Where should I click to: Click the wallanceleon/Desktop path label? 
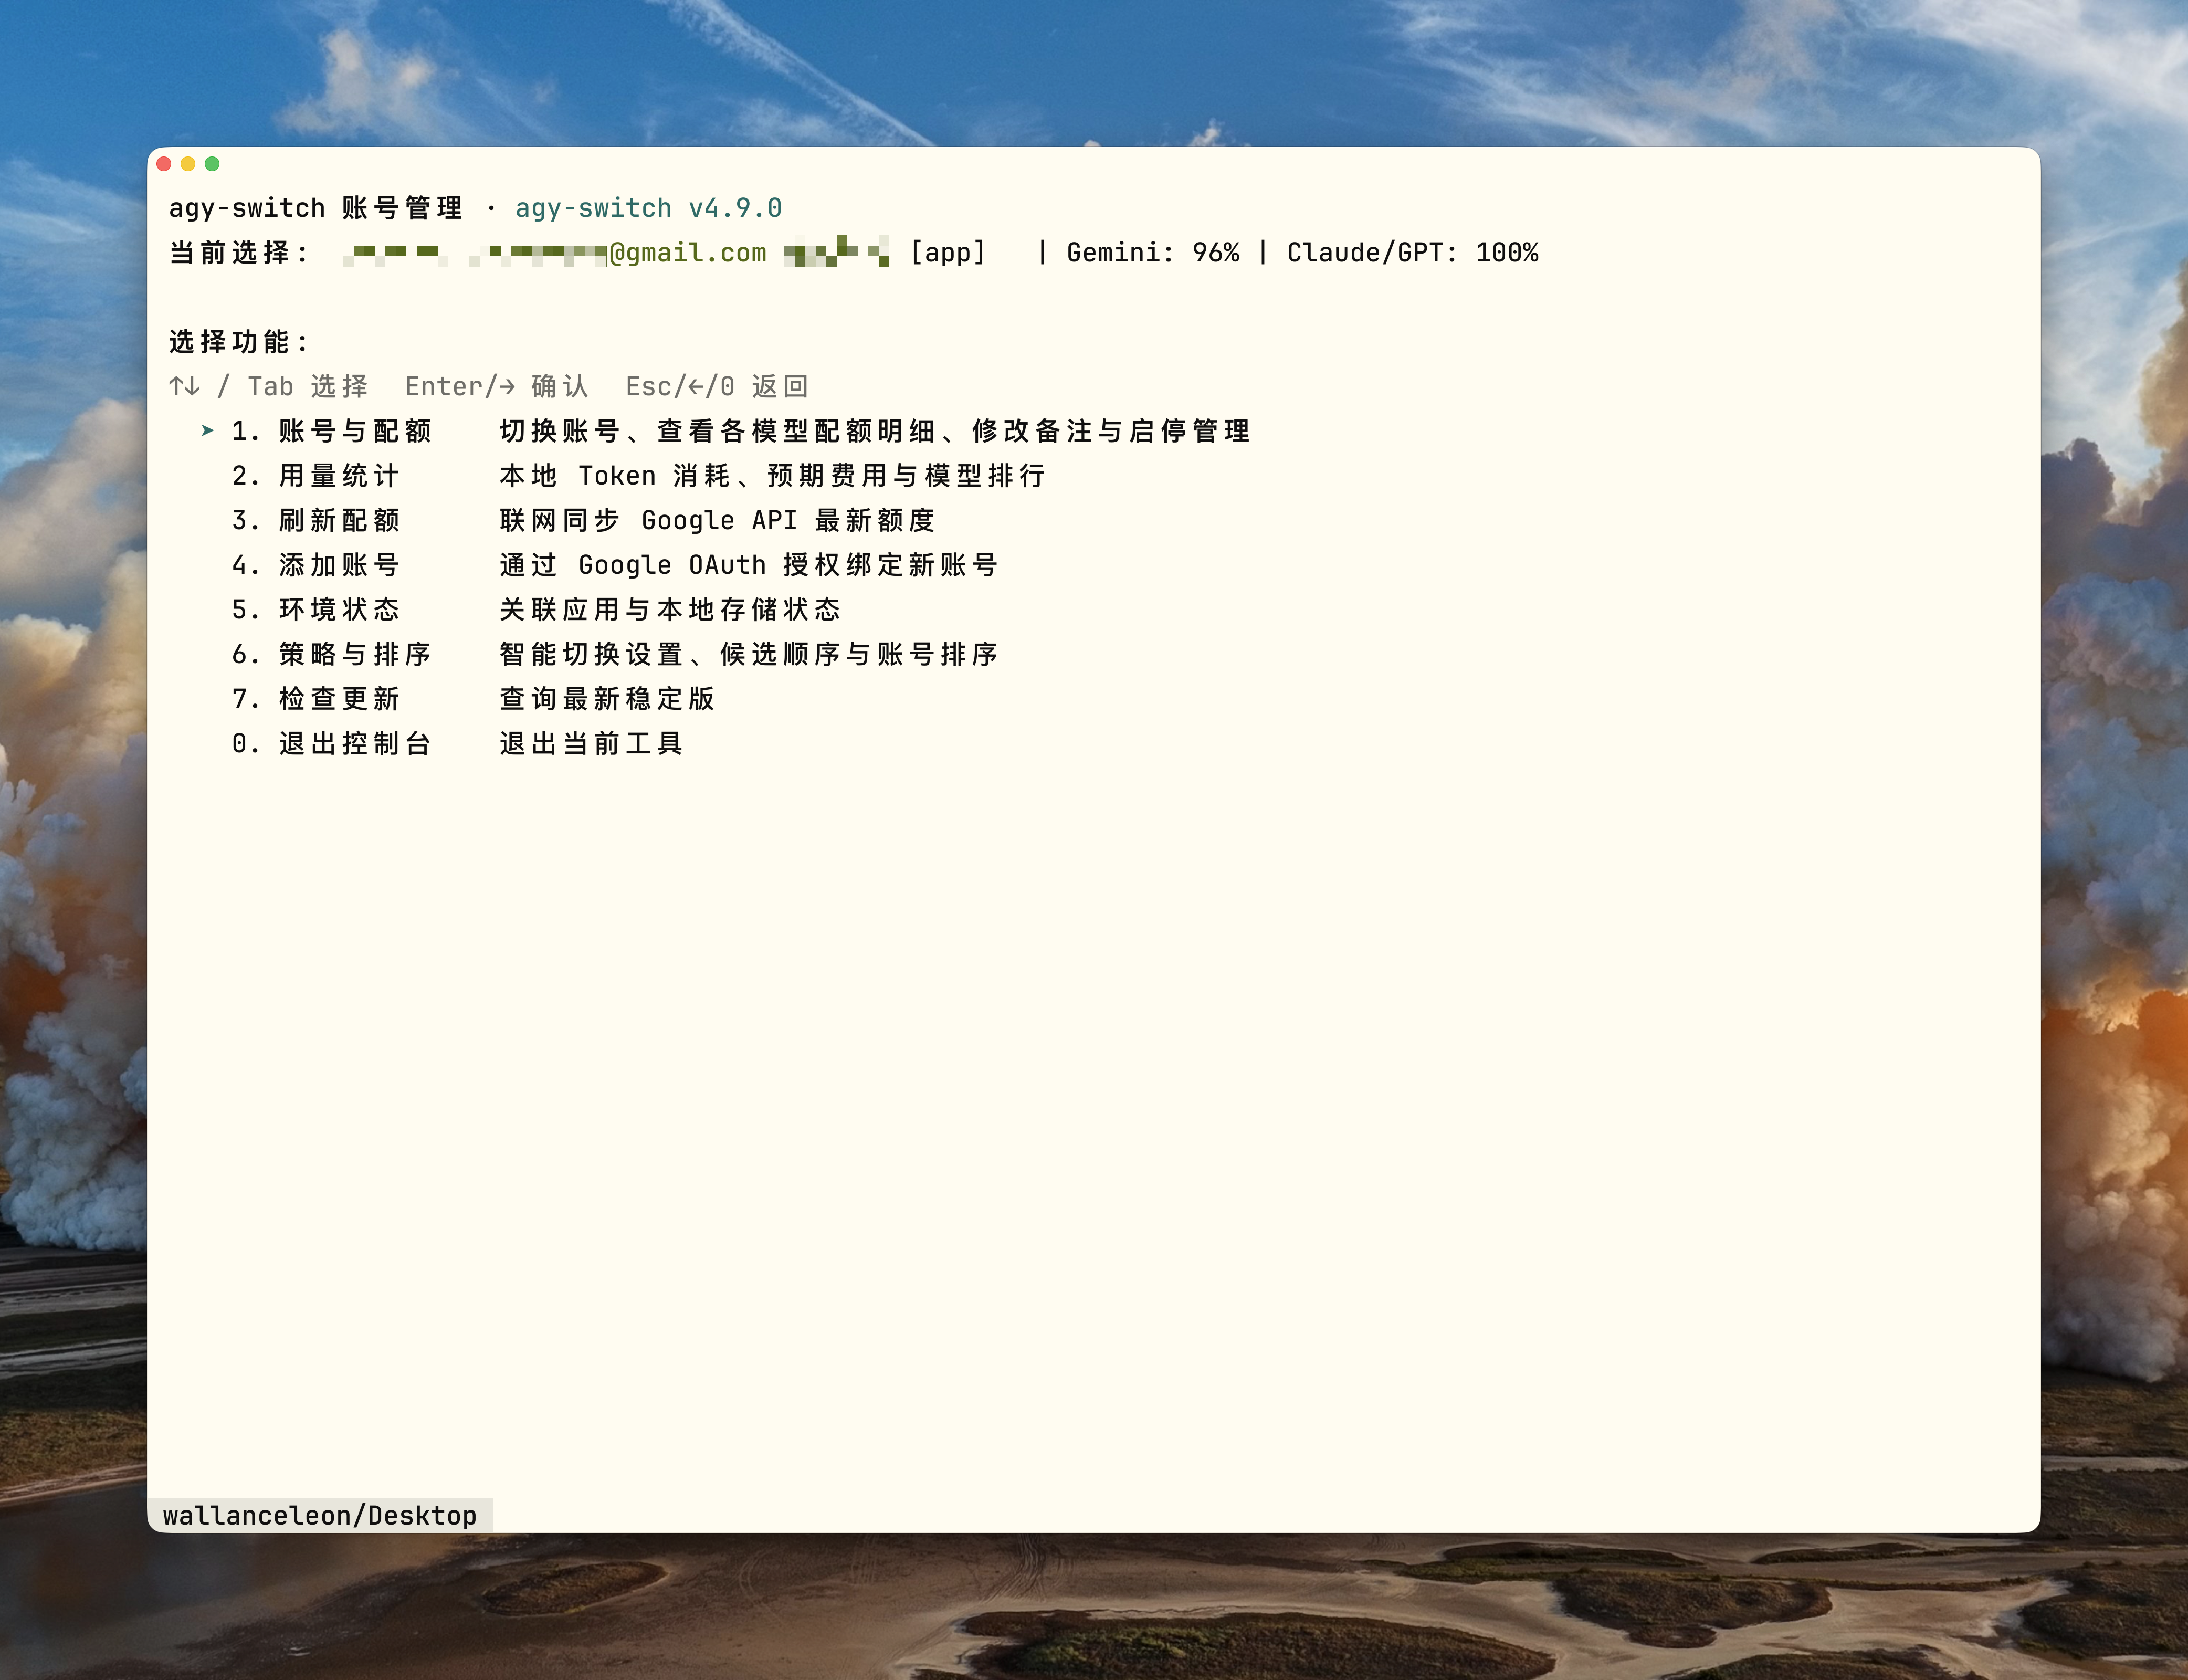(320, 1516)
